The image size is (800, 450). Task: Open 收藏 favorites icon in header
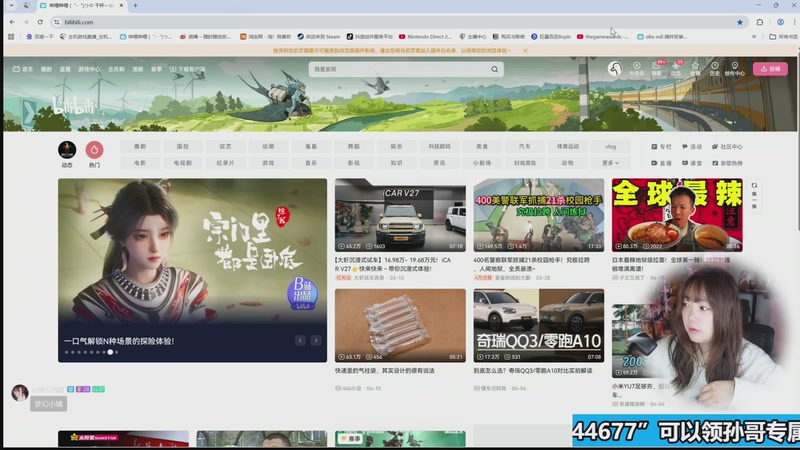[695, 69]
